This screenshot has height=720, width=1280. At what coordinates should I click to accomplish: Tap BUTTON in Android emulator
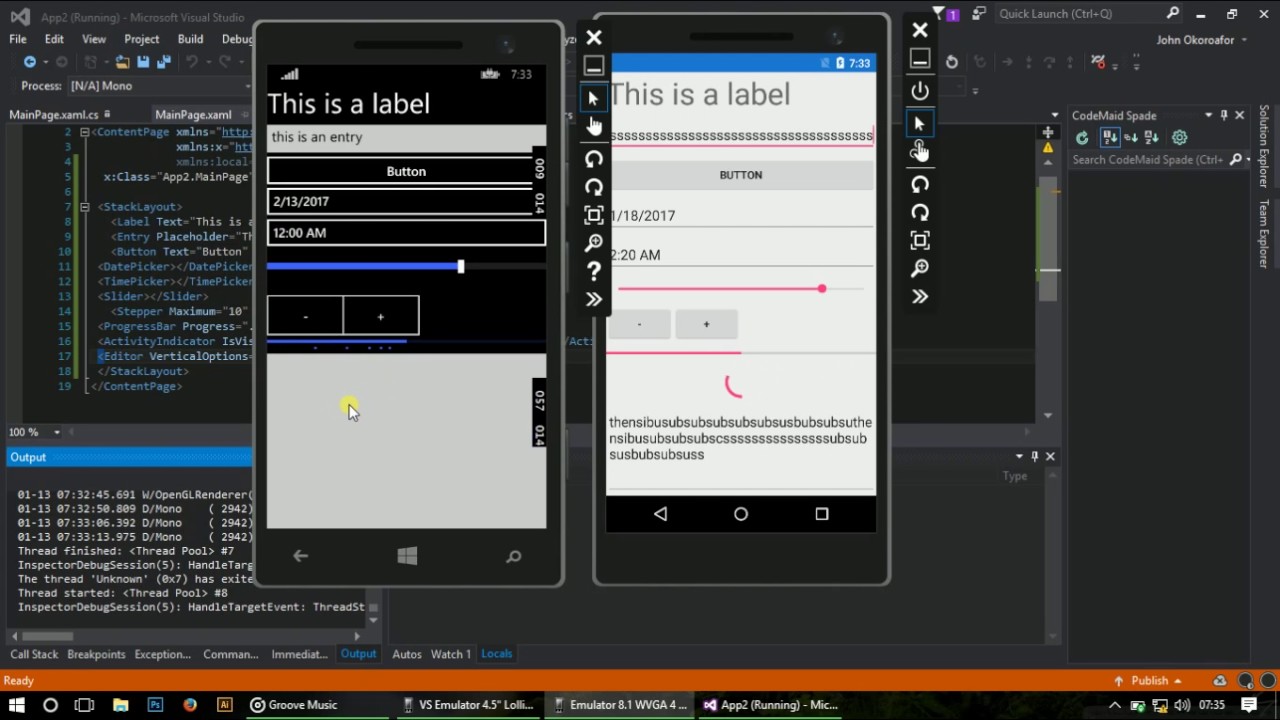741,175
